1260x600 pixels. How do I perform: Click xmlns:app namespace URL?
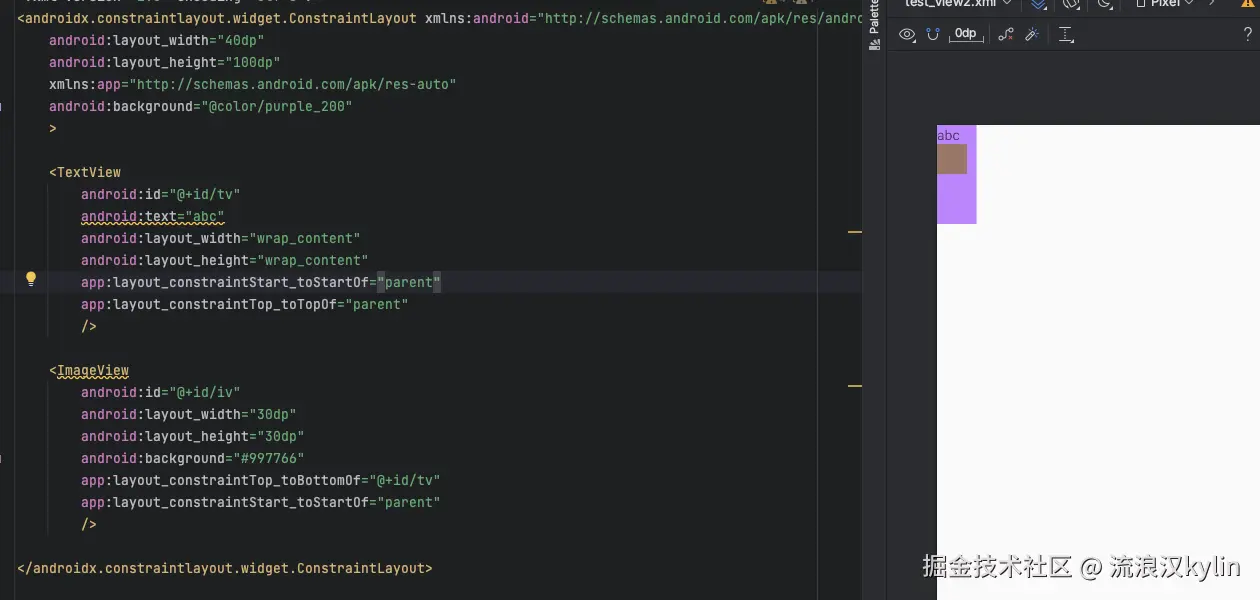292,84
